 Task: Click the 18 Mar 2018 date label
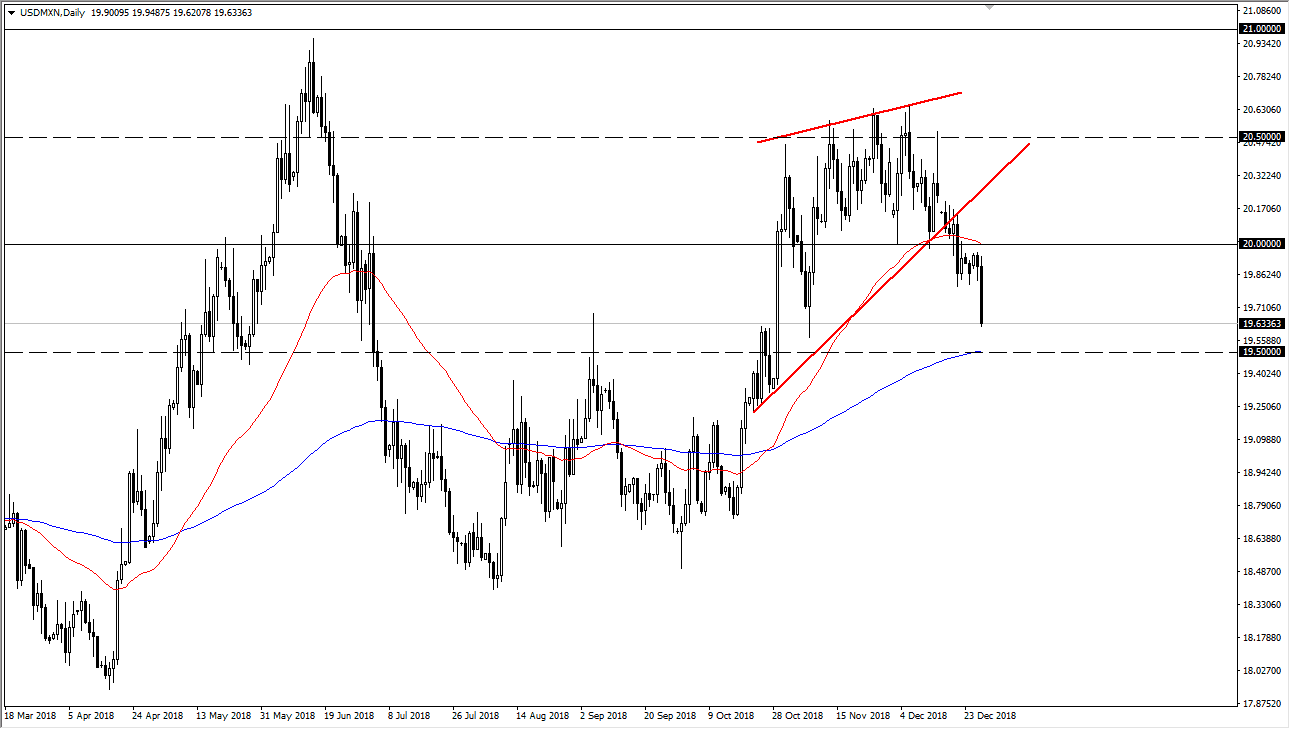30,716
